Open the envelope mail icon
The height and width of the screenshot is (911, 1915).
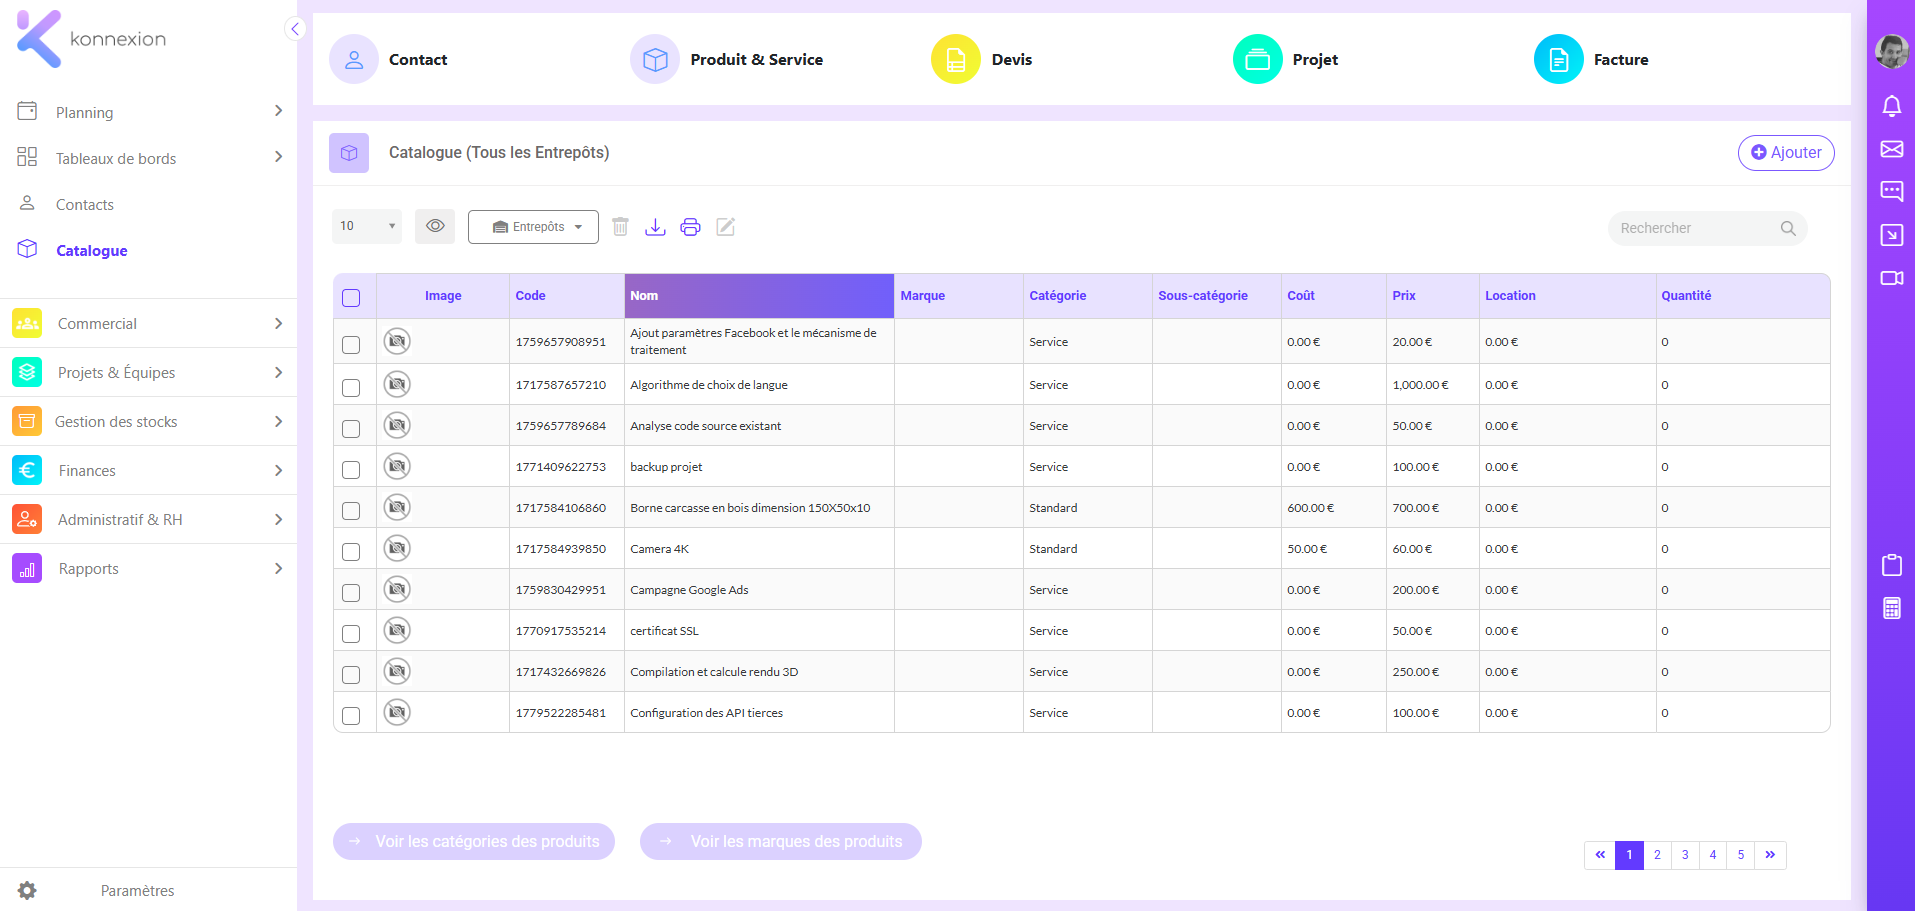pyautogui.click(x=1891, y=149)
